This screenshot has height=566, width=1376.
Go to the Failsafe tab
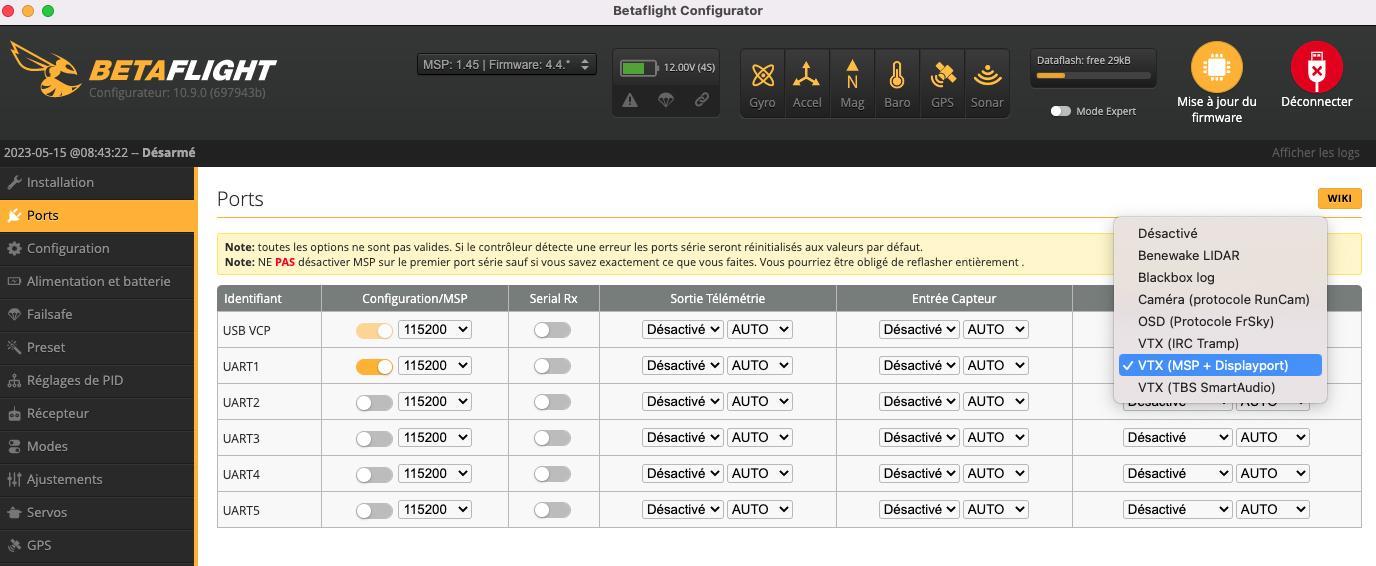[97, 314]
